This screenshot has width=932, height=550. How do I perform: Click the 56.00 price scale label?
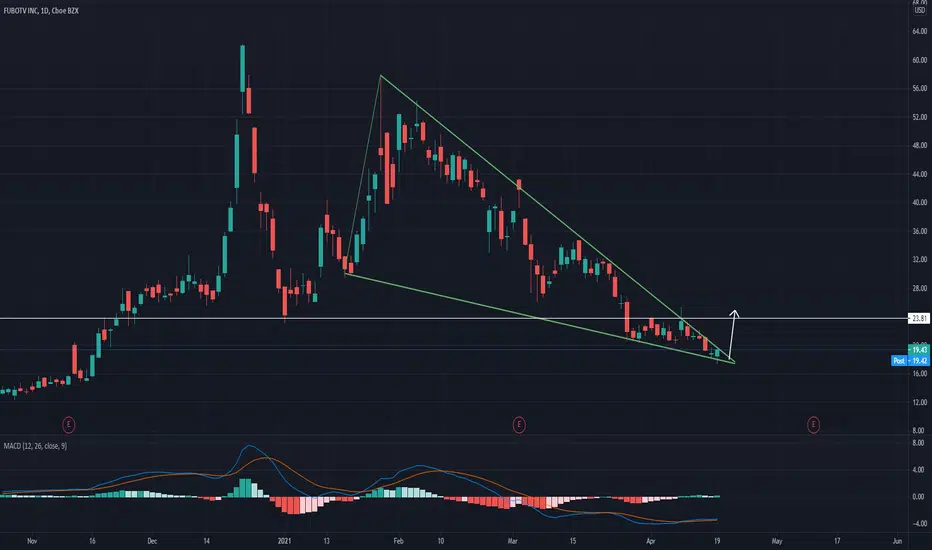click(x=920, y=89)
